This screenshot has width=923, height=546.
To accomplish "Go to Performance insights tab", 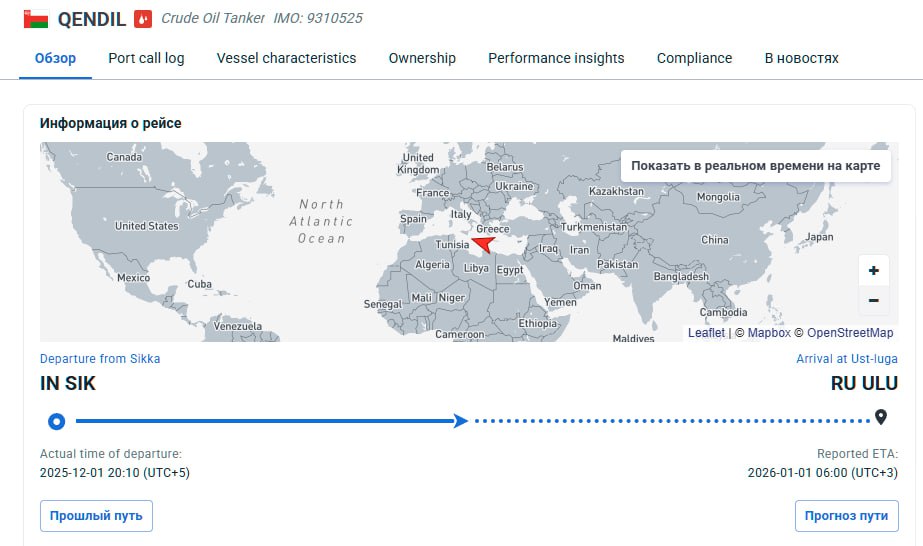I will 556,58.
